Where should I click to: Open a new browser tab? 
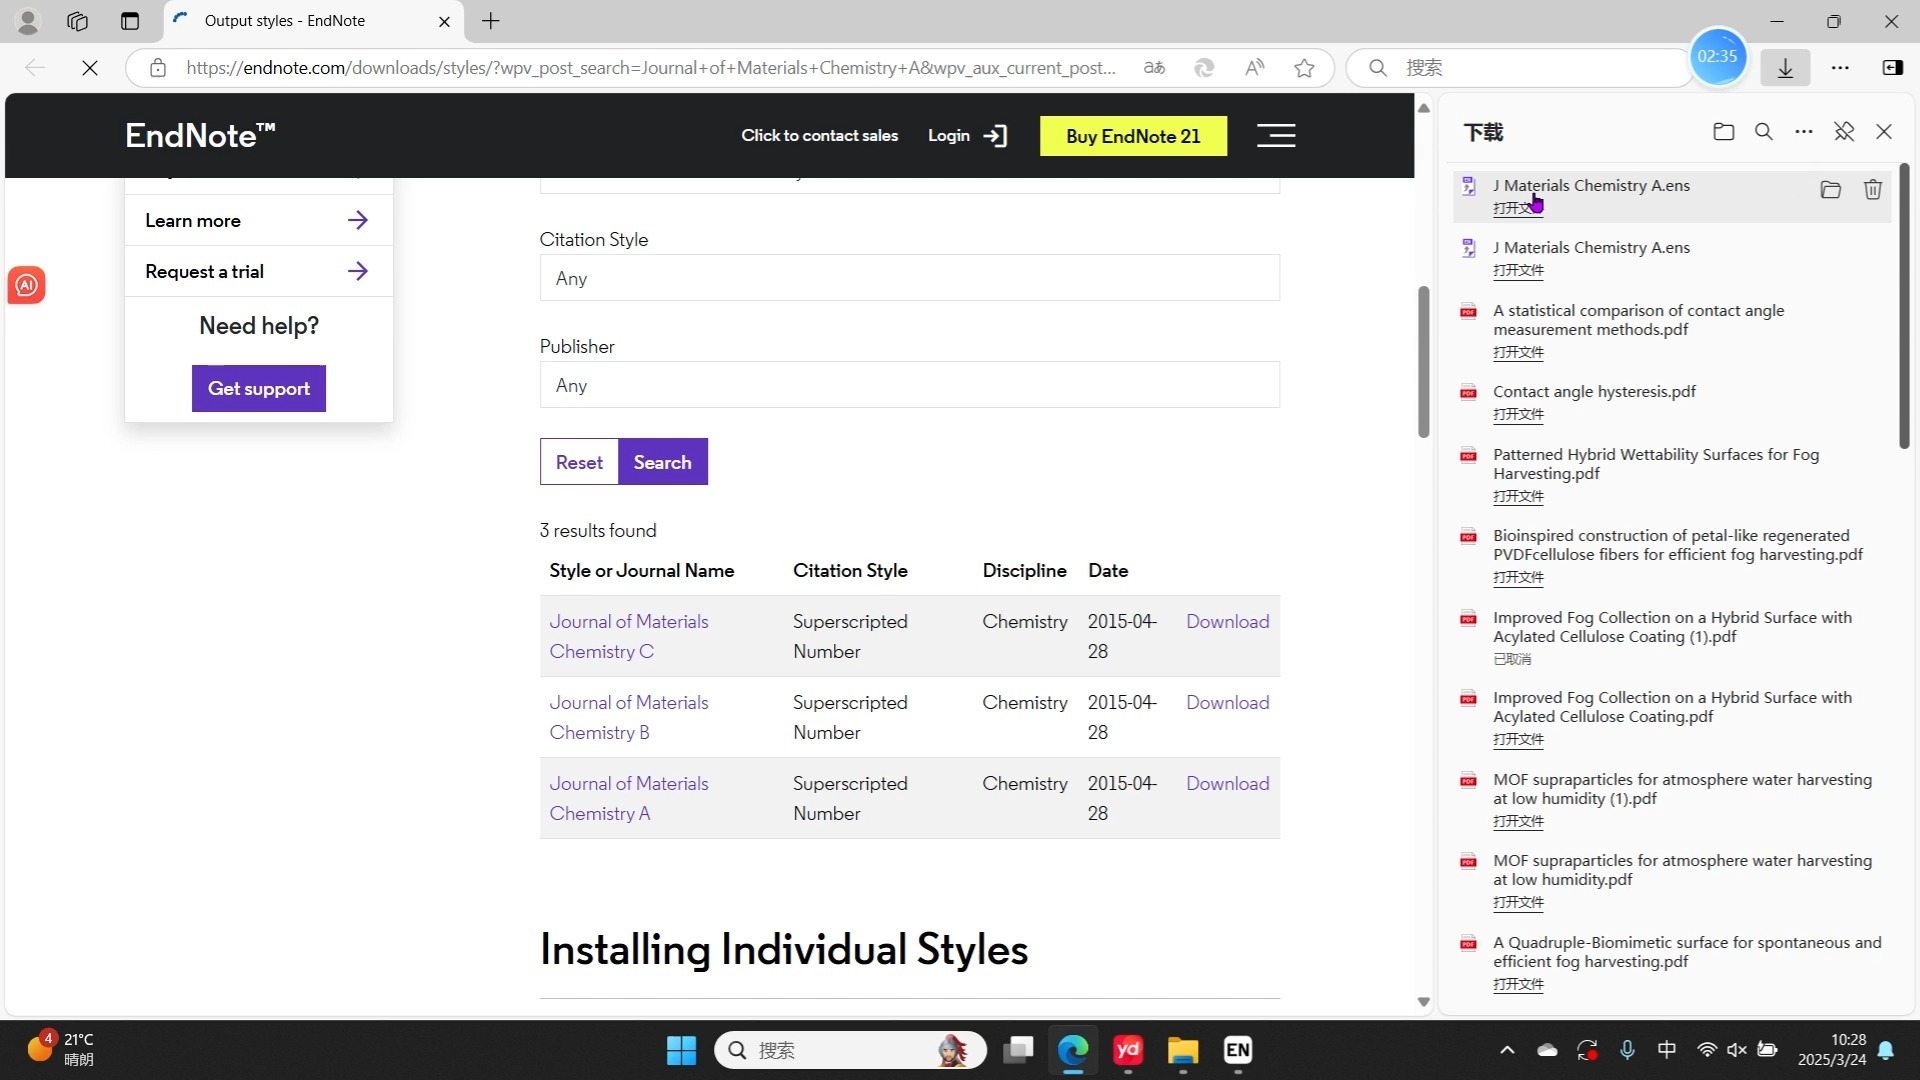point(490,21)
